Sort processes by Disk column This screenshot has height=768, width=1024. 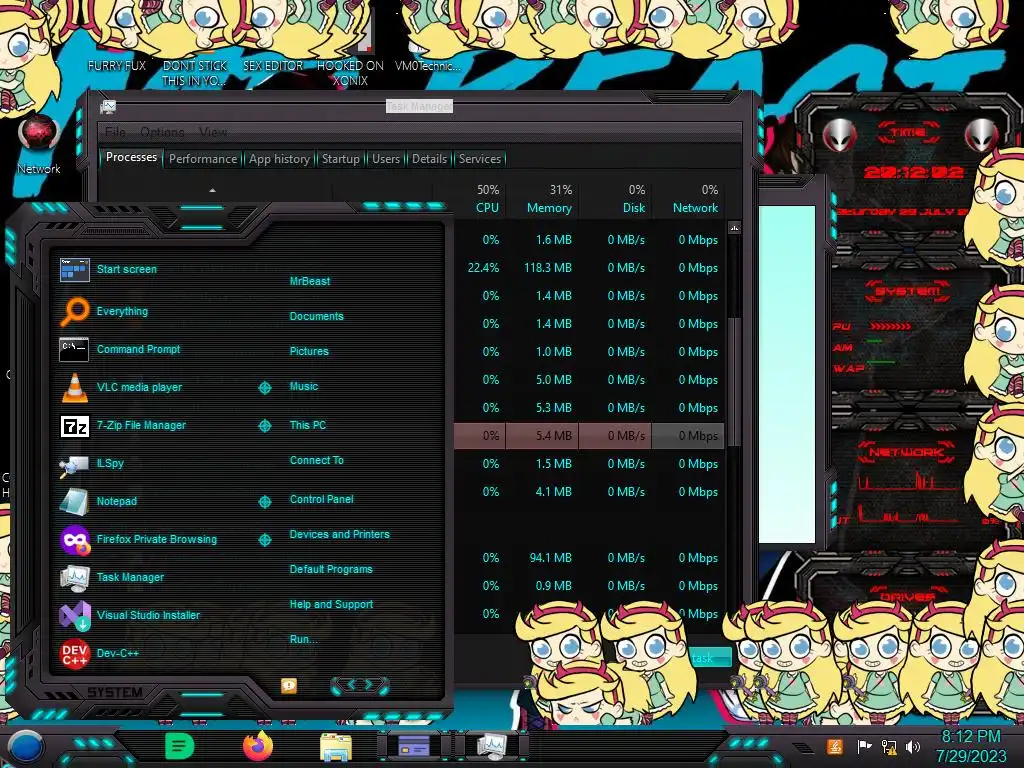633,199
